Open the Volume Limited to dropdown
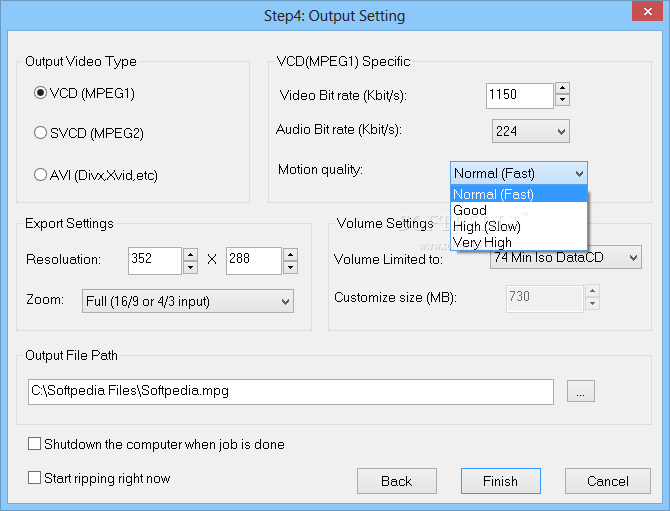 point(566,258)
